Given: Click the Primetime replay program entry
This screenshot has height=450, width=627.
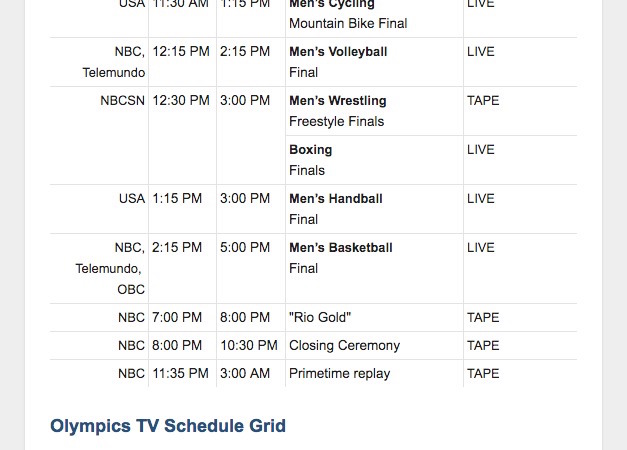Looking at the screenshot, I should click(x=339, y=374).
